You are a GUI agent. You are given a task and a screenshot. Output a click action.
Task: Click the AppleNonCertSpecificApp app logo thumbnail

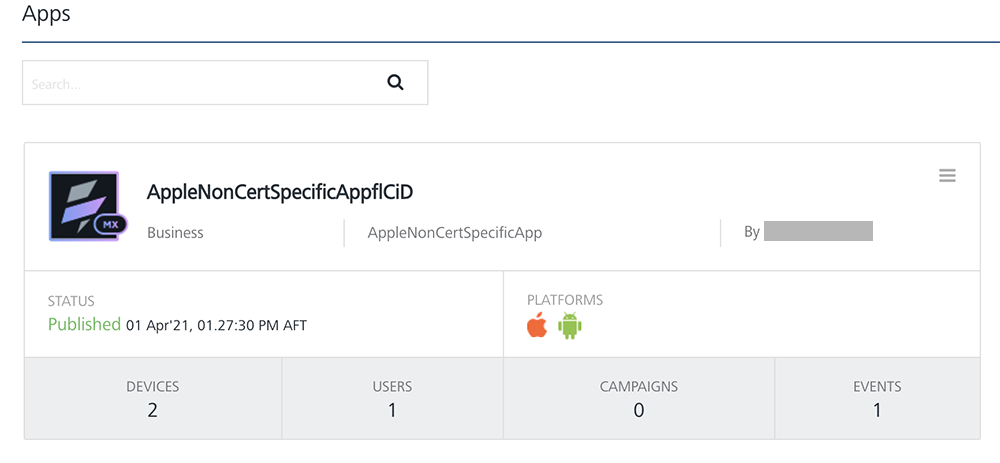pyautogui.click(x=84, y=206)
